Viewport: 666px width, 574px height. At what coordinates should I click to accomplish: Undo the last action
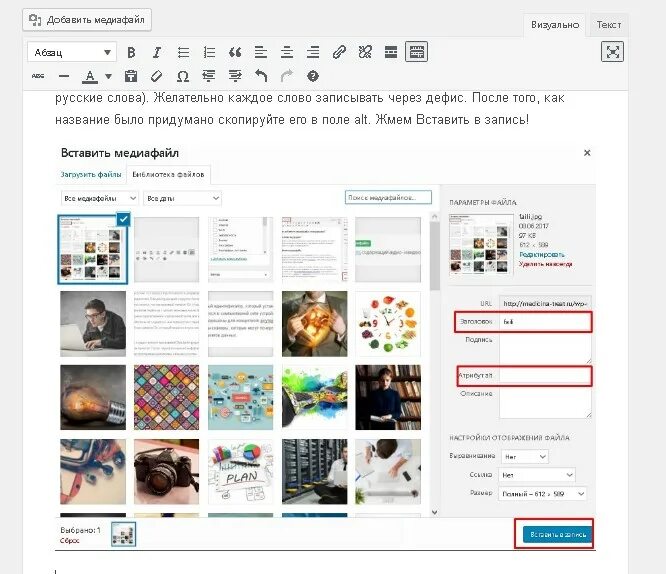(x=261, y=76)
